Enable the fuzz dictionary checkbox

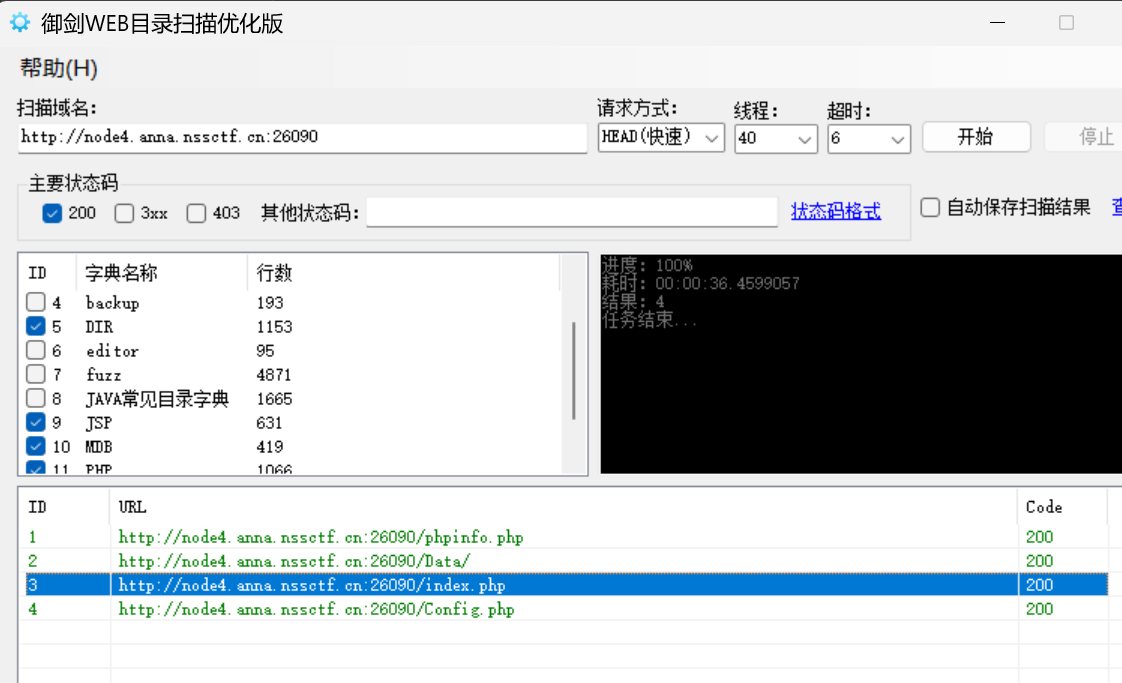(x=36, y=374)
